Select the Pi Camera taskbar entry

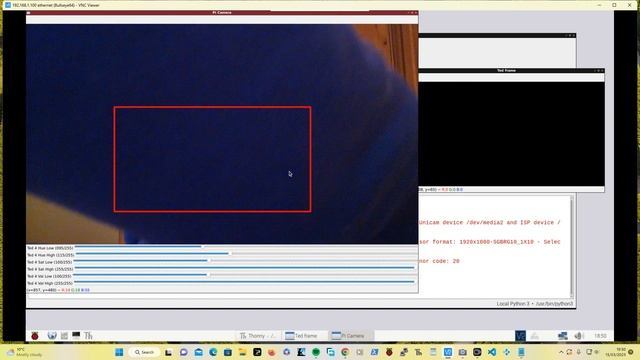pyautogui.click(x=351, y=336)
